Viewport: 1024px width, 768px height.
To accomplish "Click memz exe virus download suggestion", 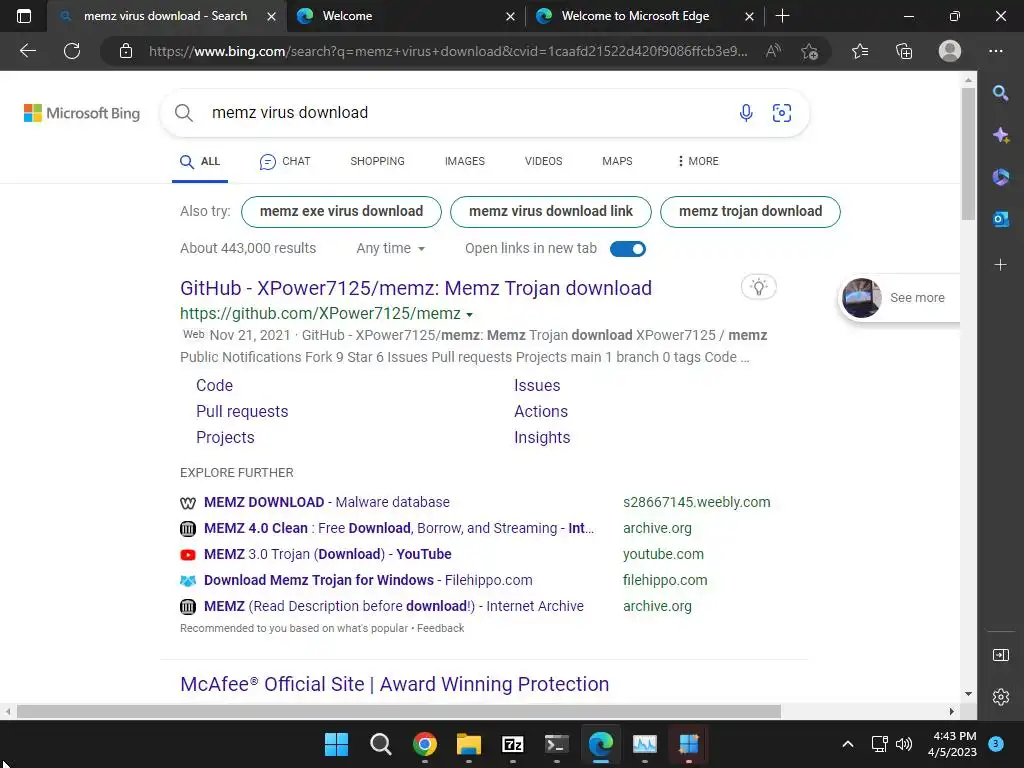I will 342,212.
